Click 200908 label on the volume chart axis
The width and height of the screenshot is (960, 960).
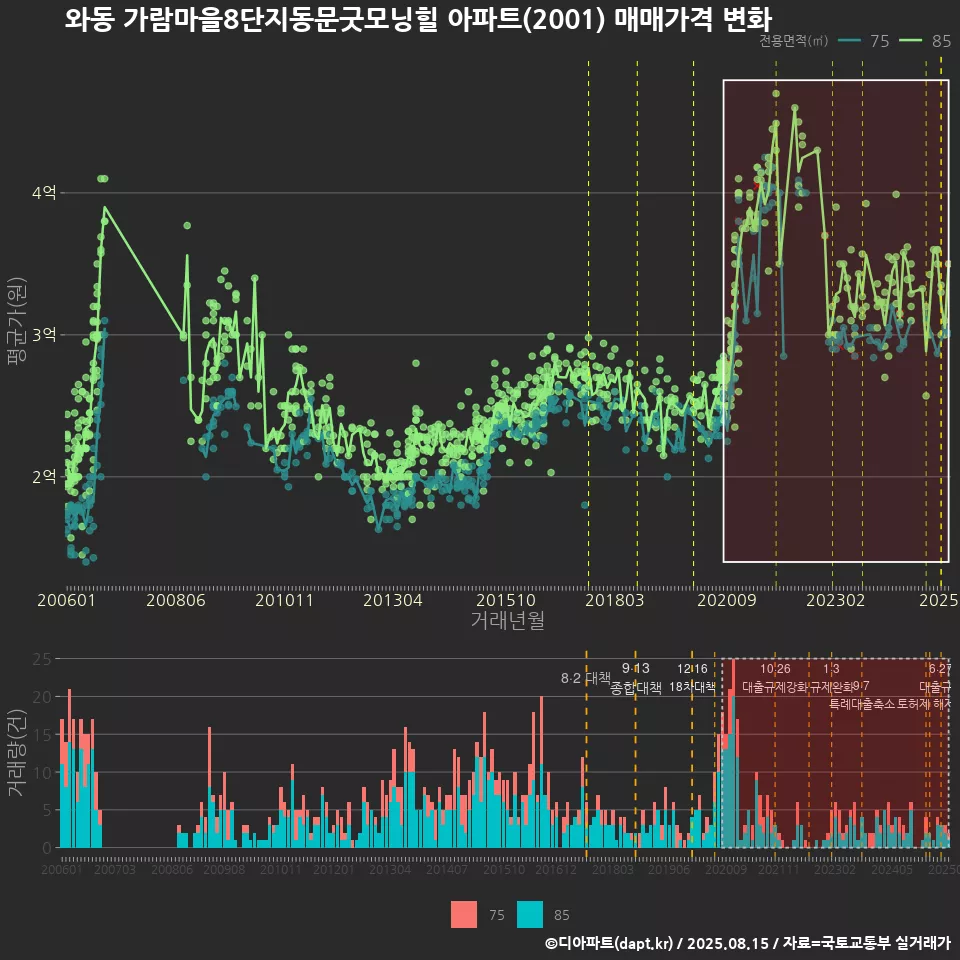224,869
